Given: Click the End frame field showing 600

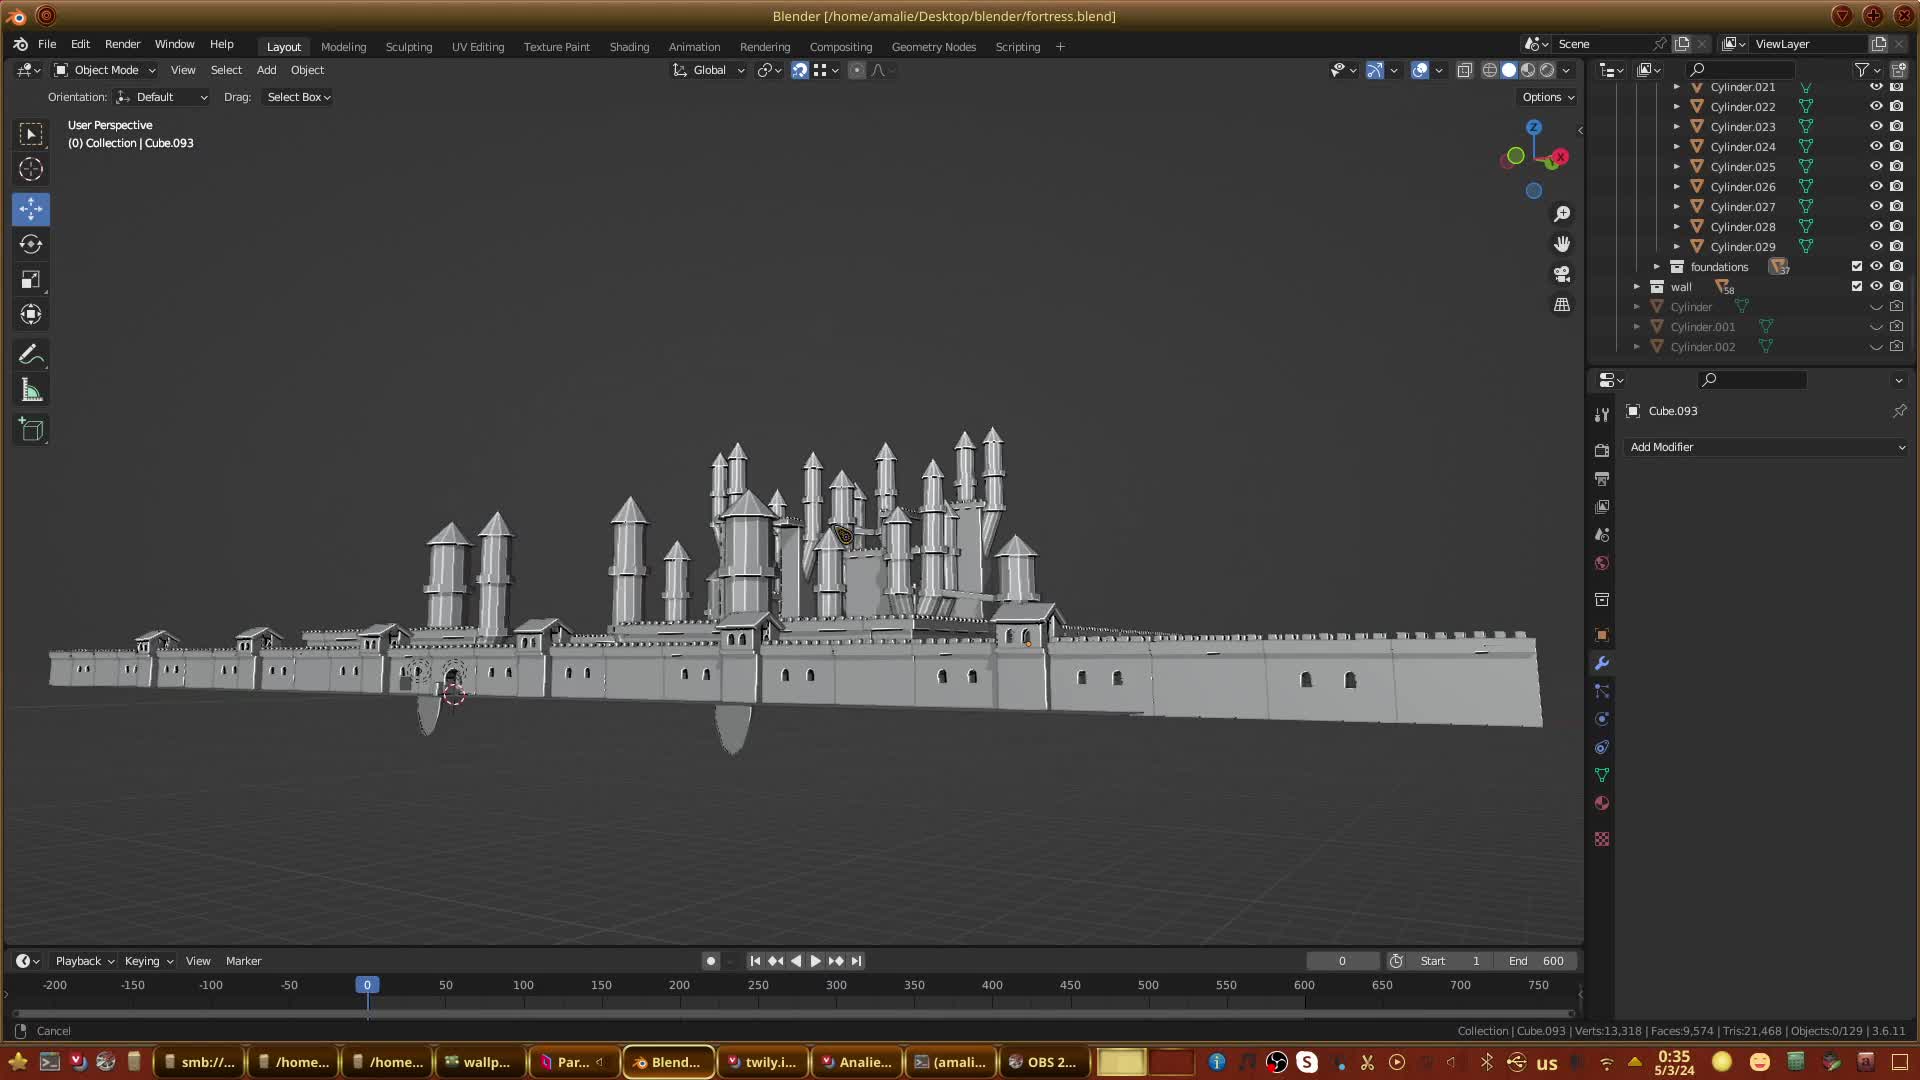Looking at the screenshot, I should 1537,961.
